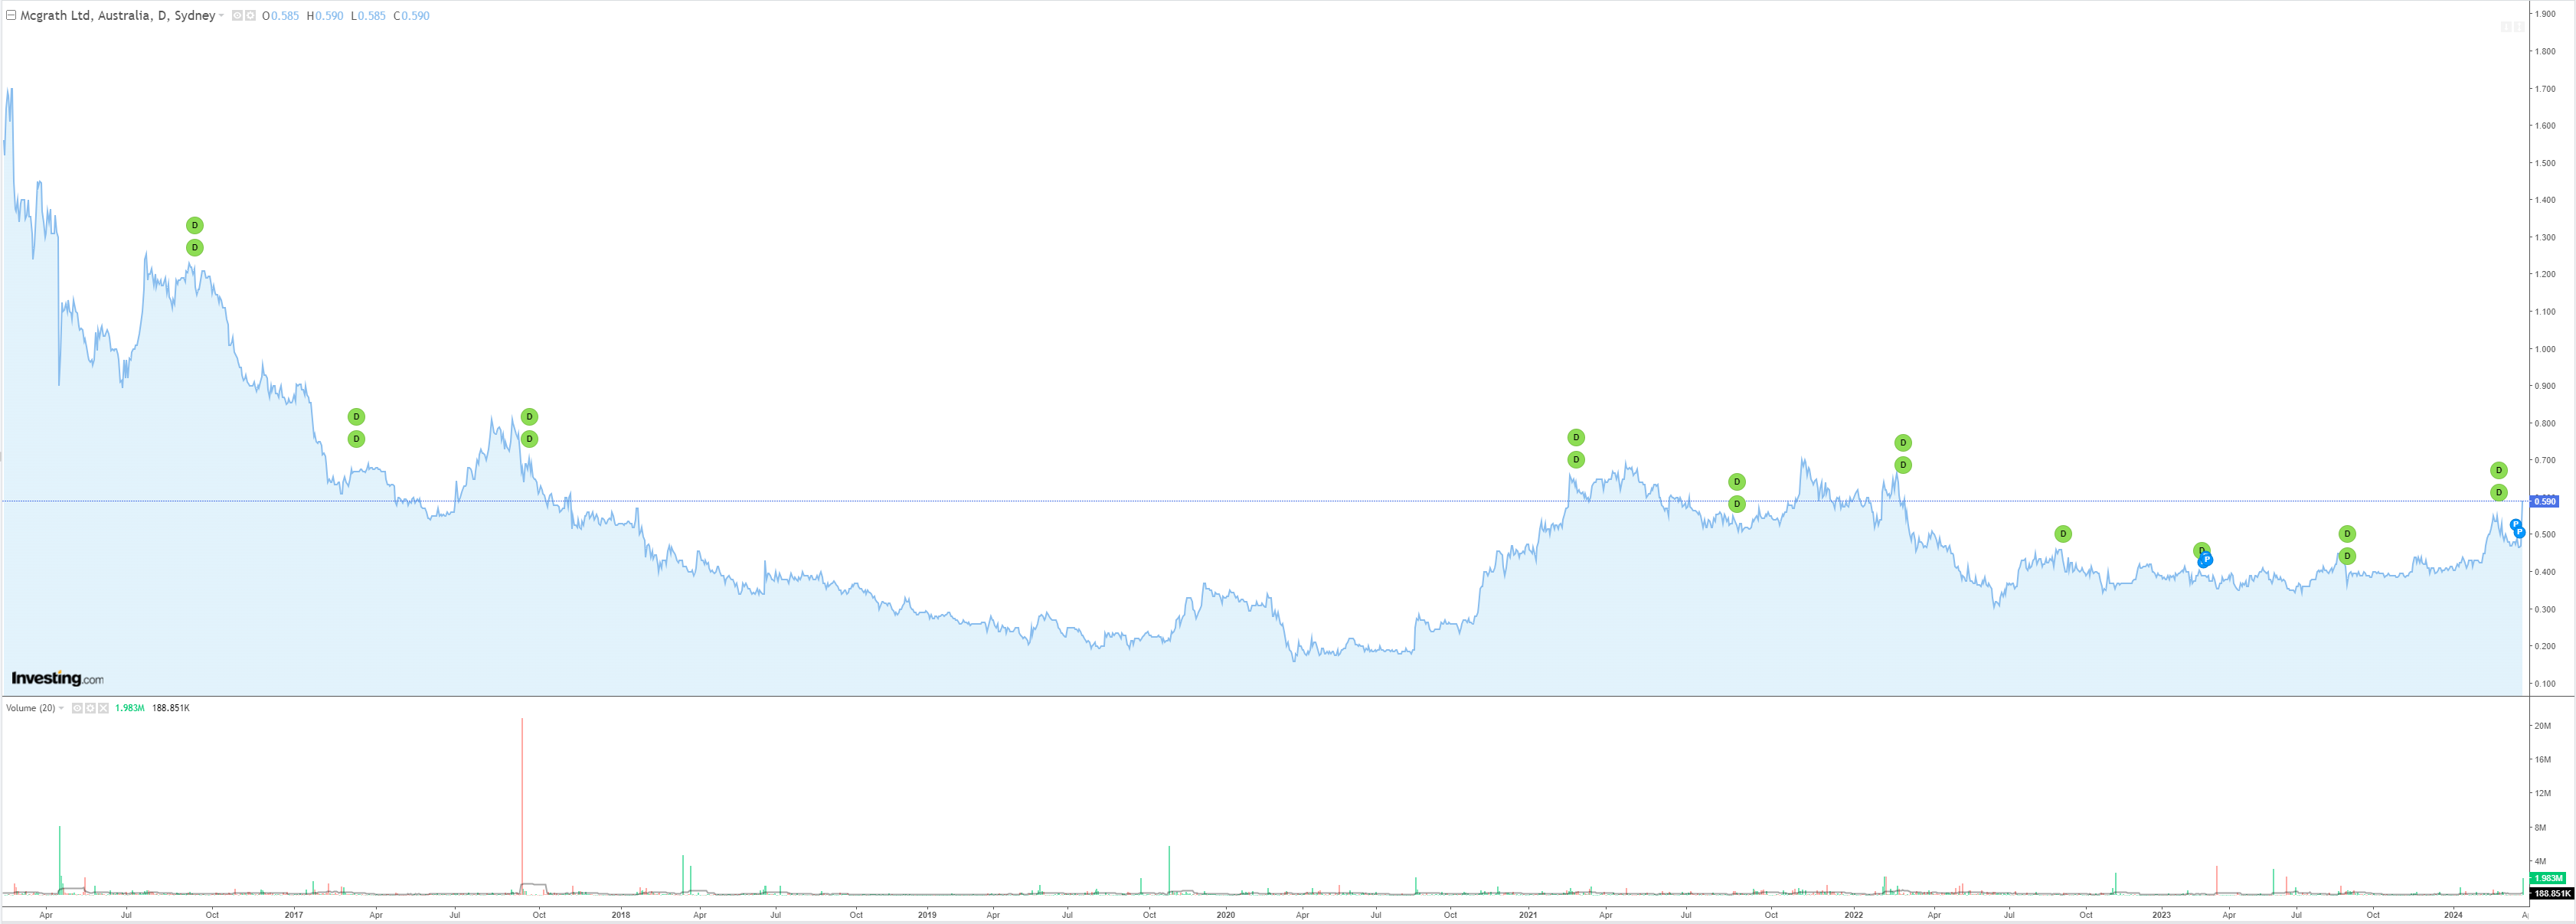Click the 2020 label on time axis

(1225, 915)
